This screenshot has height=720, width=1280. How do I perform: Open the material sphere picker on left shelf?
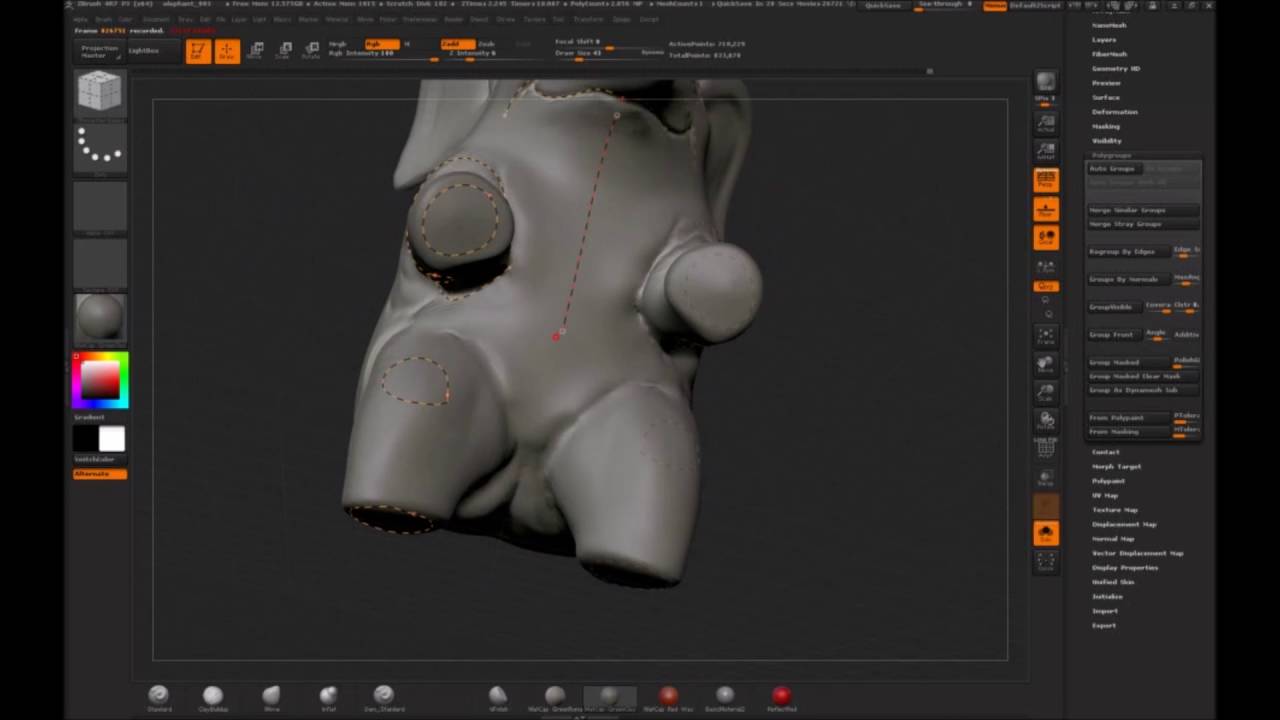pos(100,319)
